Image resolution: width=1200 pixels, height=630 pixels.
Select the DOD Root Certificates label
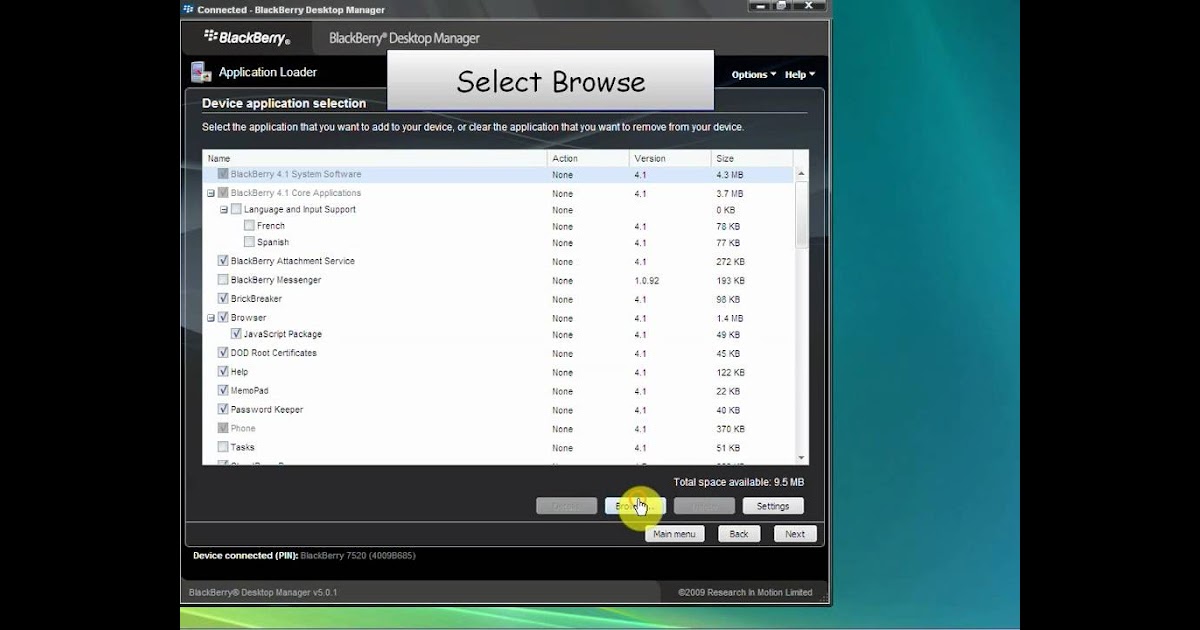(x=274, y=353)
